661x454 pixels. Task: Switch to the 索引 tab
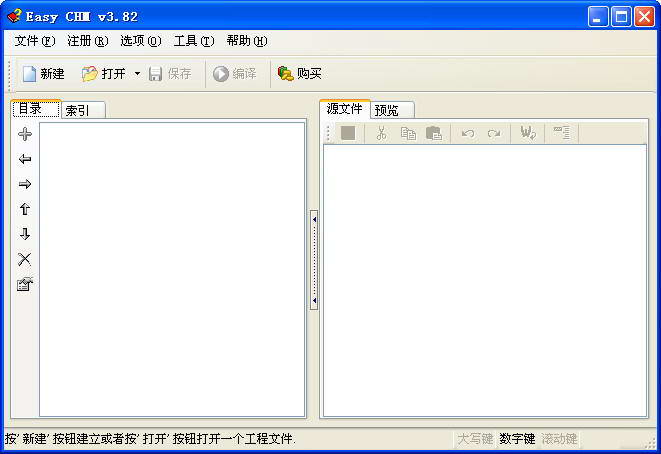(83, 110)
